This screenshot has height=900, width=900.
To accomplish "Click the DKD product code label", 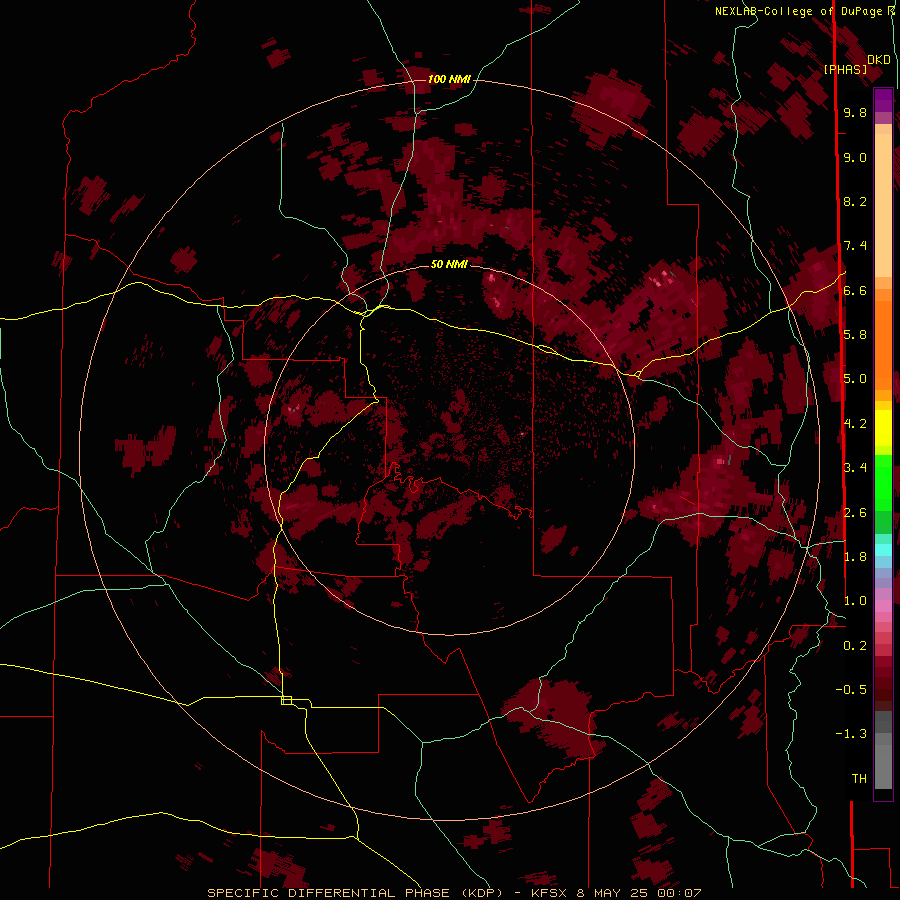I will pyautogui.click(x=879, y=60).
